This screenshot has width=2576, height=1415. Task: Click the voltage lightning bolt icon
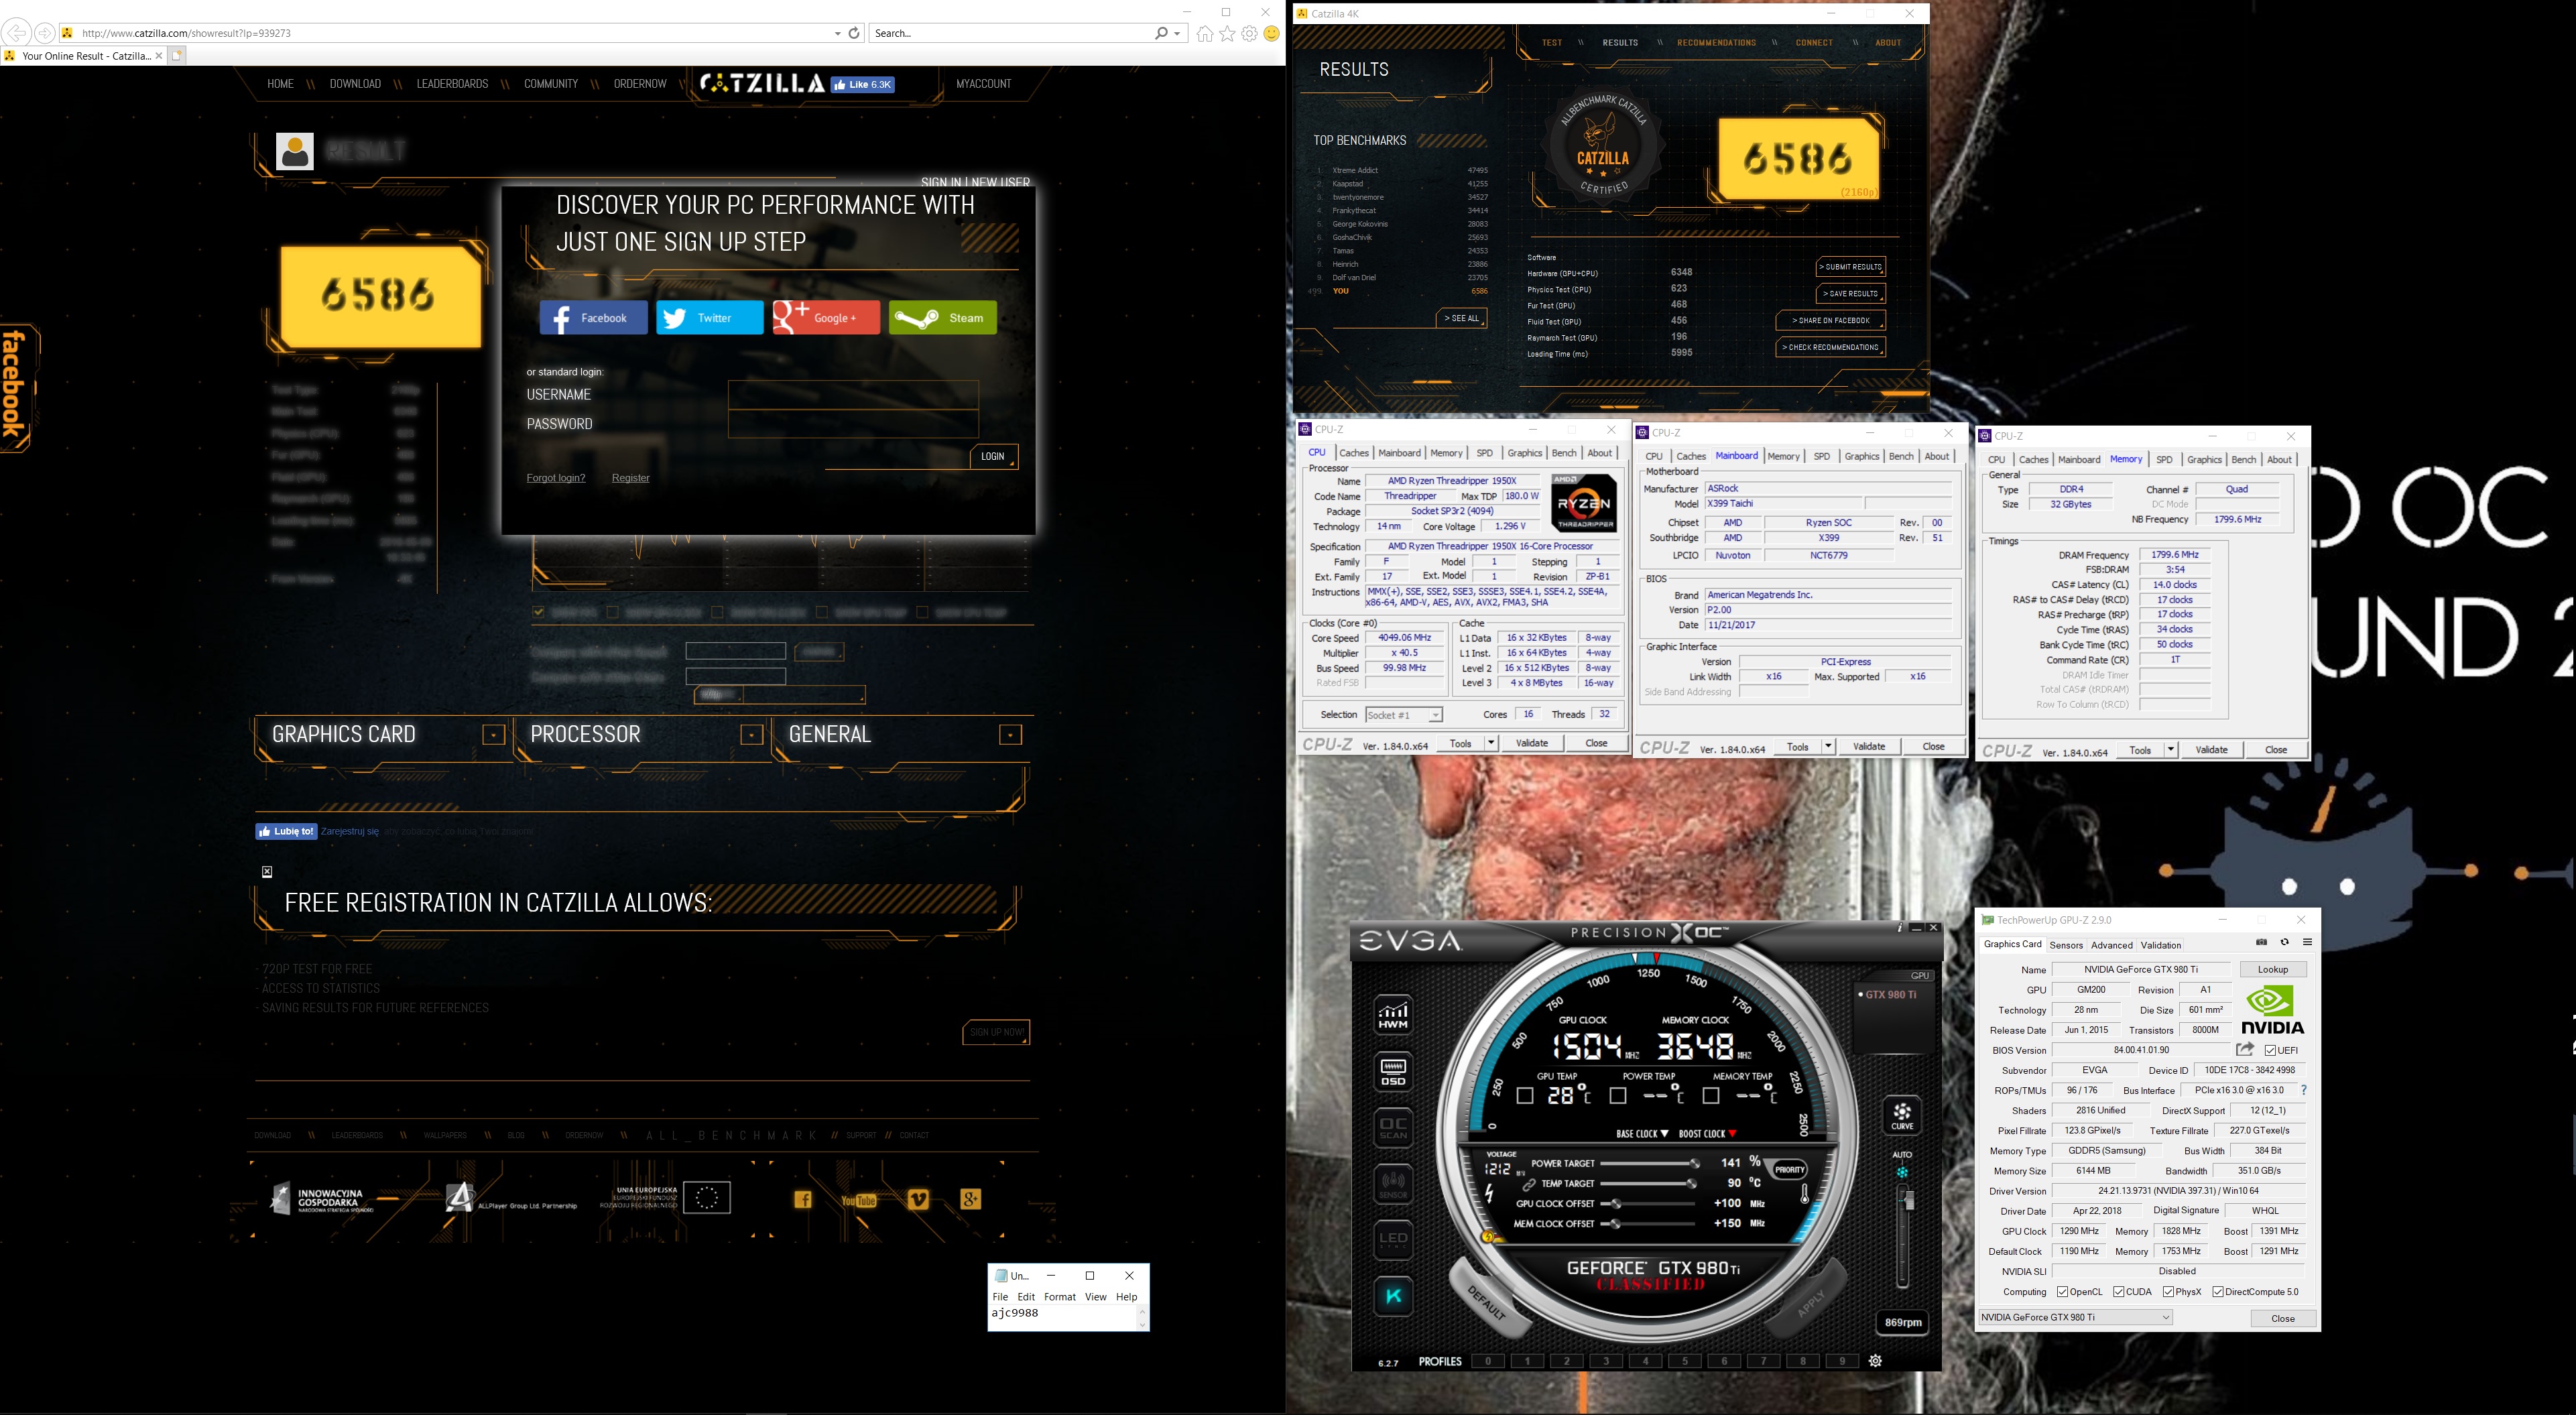tap(1490, 1194)
